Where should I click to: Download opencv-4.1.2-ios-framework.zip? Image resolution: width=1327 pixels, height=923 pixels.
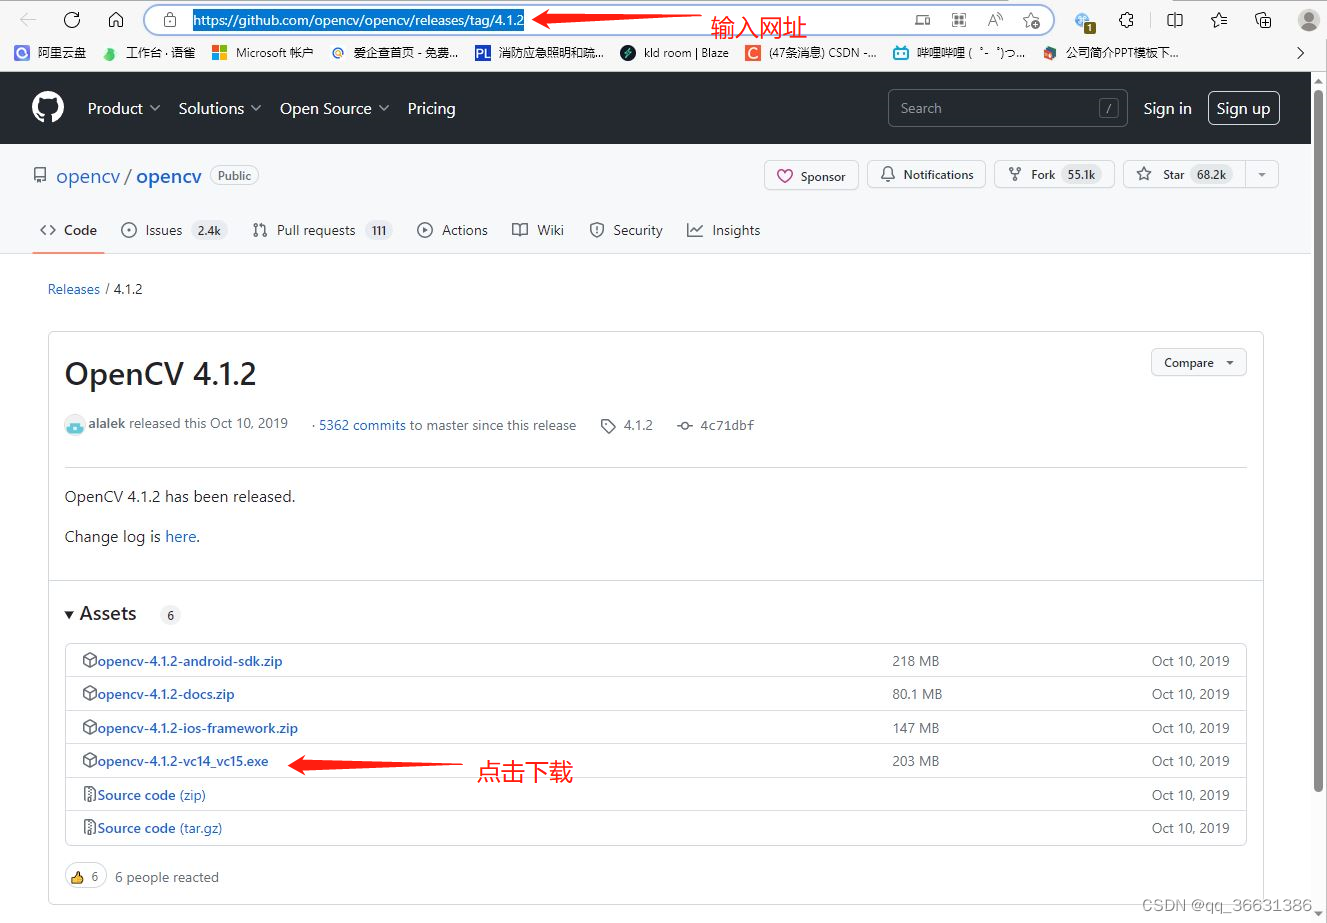197,728
